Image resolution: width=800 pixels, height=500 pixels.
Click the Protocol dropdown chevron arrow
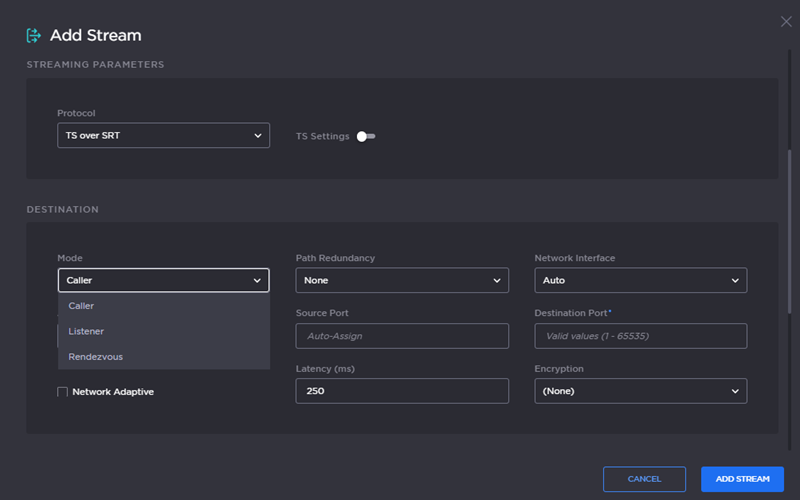(257, 135)
